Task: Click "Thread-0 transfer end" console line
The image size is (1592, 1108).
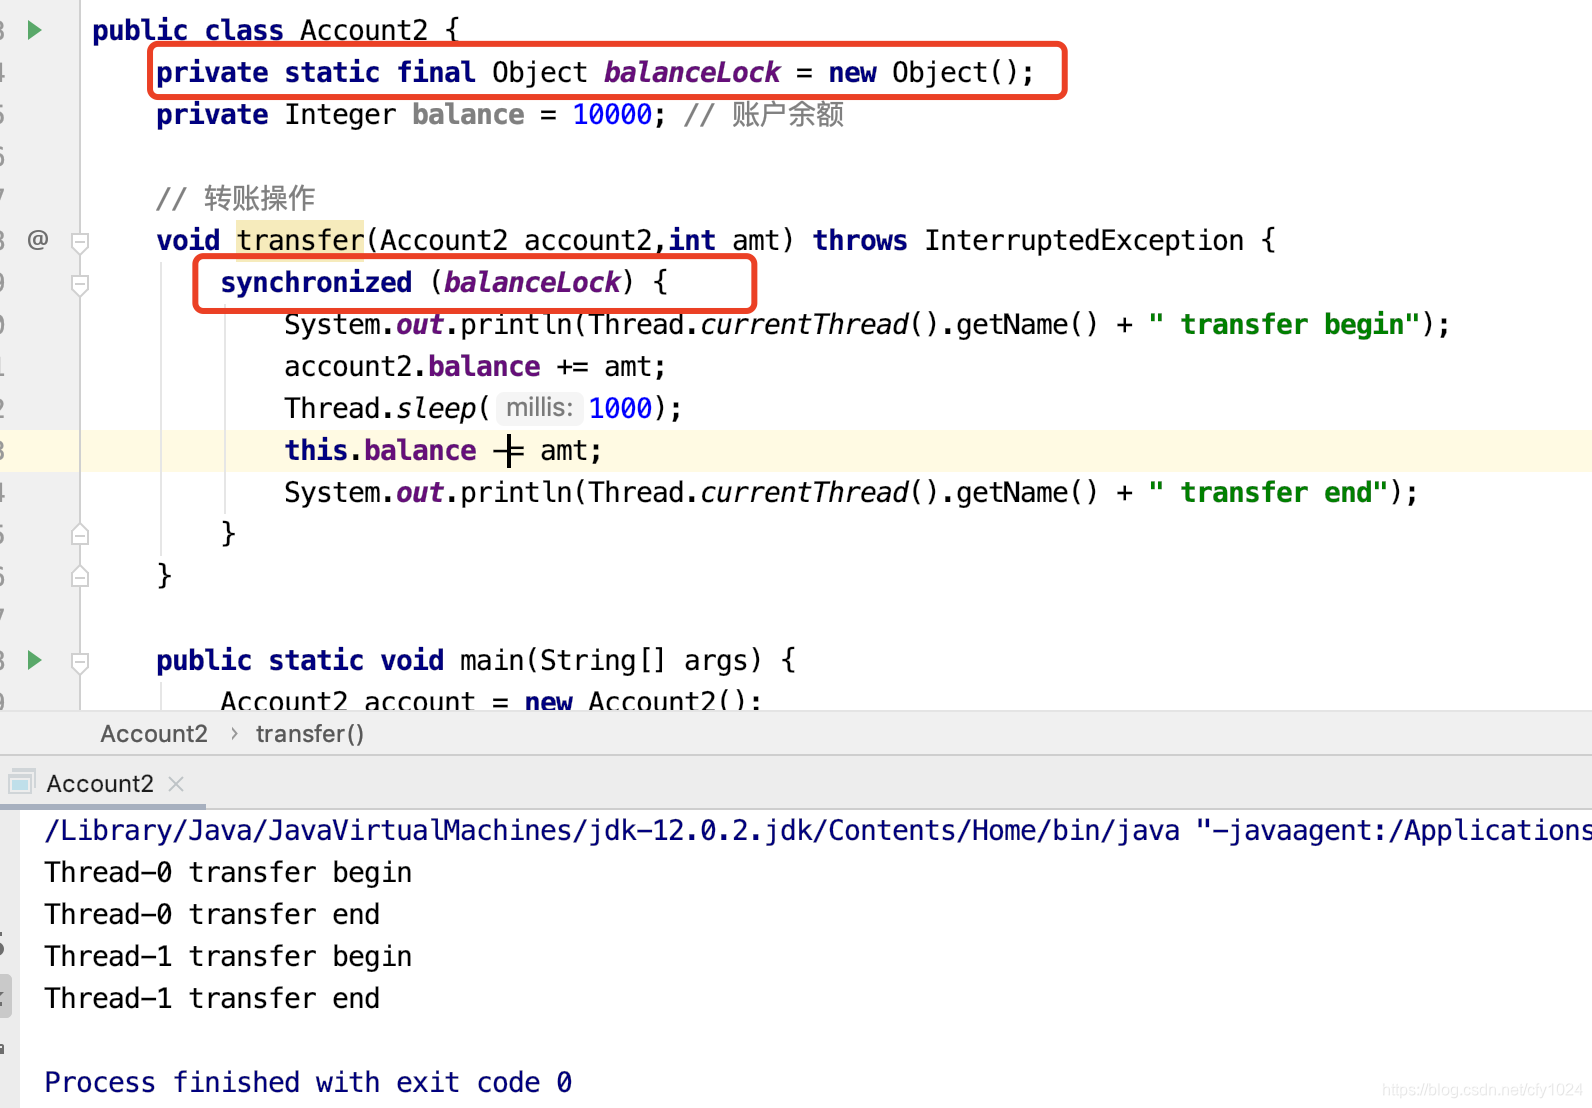Action: click(212, 914)
